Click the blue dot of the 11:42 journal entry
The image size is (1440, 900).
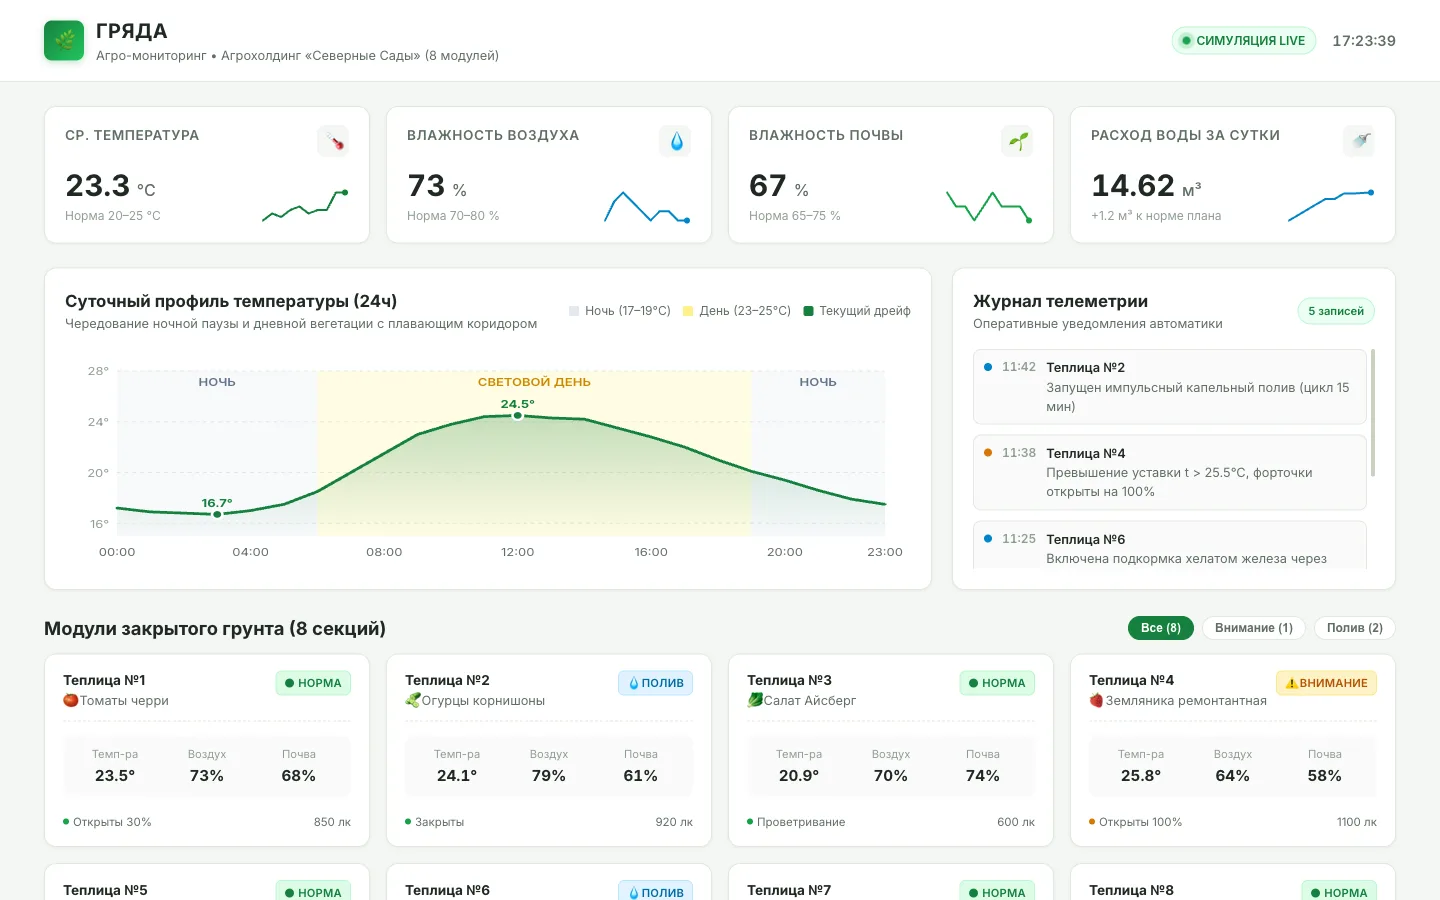click(x=988, y=367)
